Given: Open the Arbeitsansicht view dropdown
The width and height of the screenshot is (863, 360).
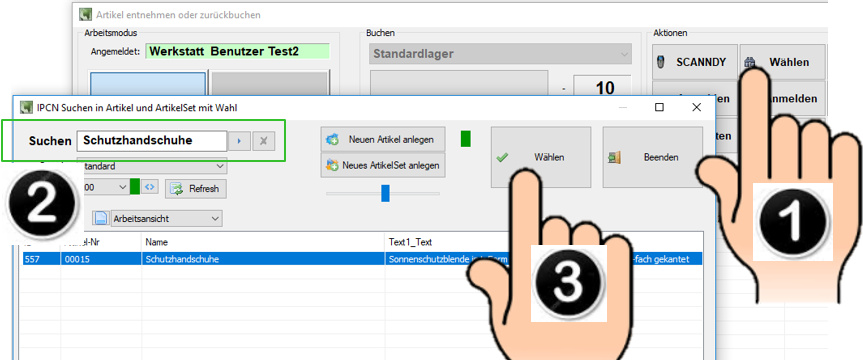Looking at the screenshot, I should (167, 219).
